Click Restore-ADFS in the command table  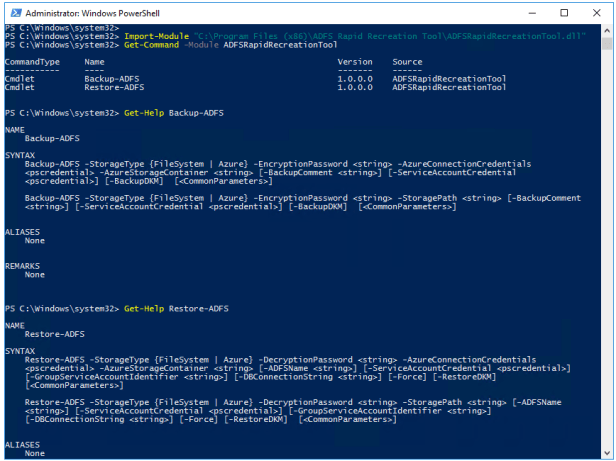(x=114, y=87)
